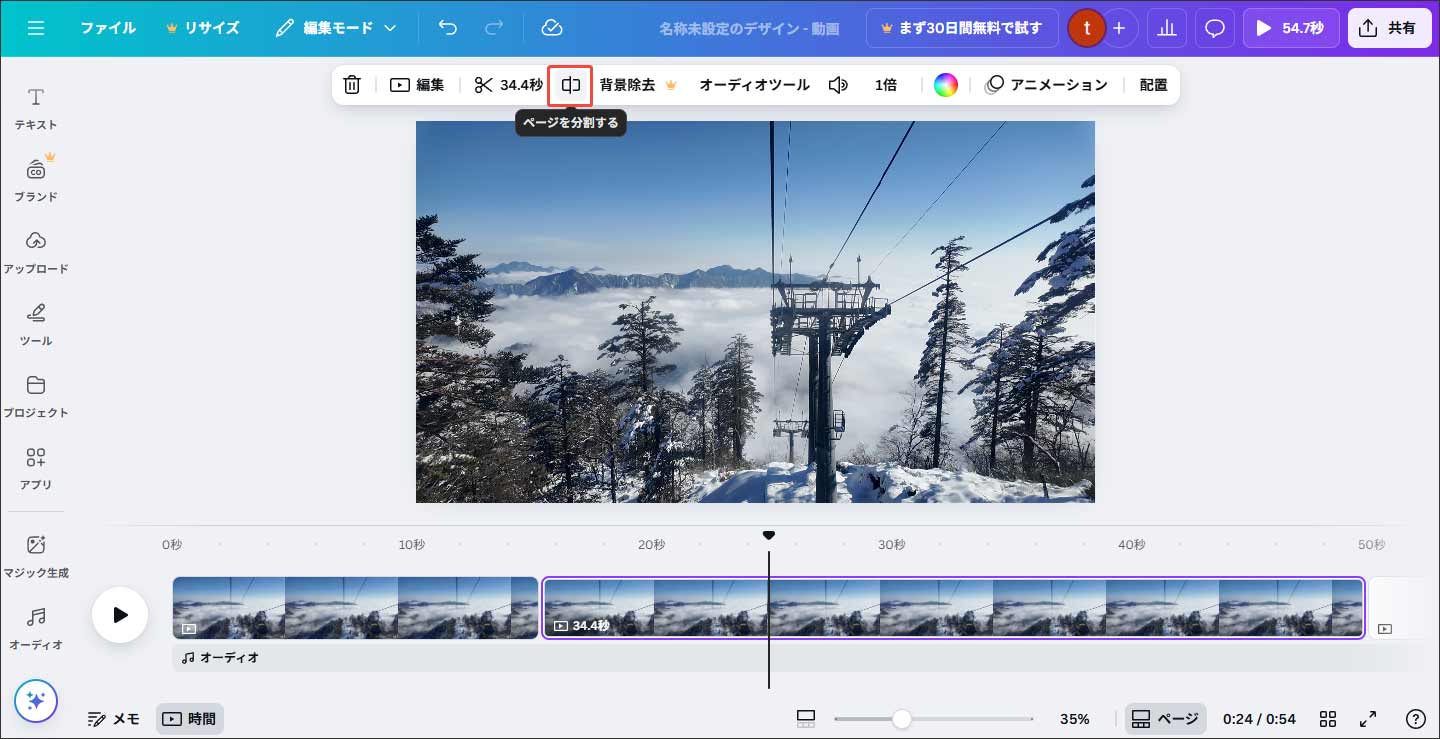Open the リサイズ menu

tap(202, 28)
